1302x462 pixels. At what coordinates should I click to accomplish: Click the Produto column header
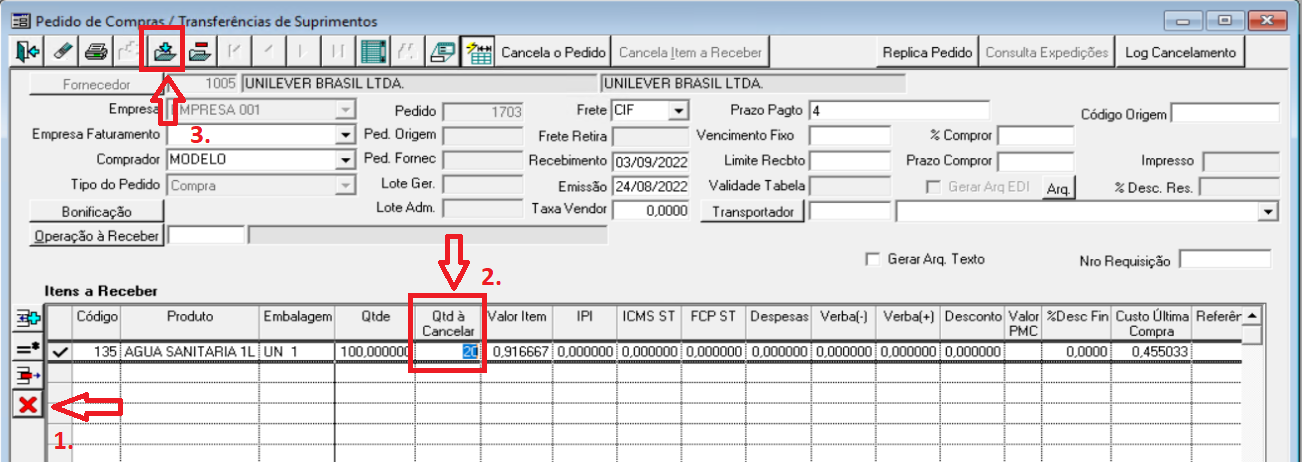click(x=190, y=323)
